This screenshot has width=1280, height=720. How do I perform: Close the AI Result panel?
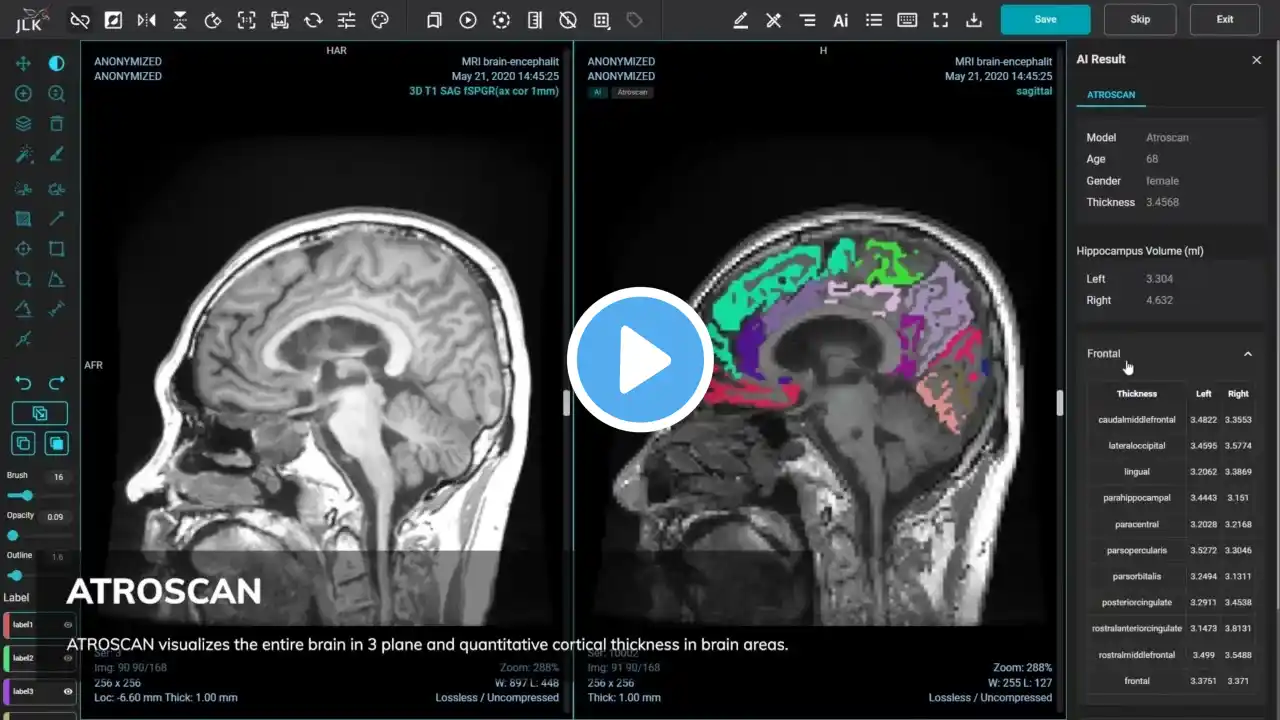point(1257,60)
